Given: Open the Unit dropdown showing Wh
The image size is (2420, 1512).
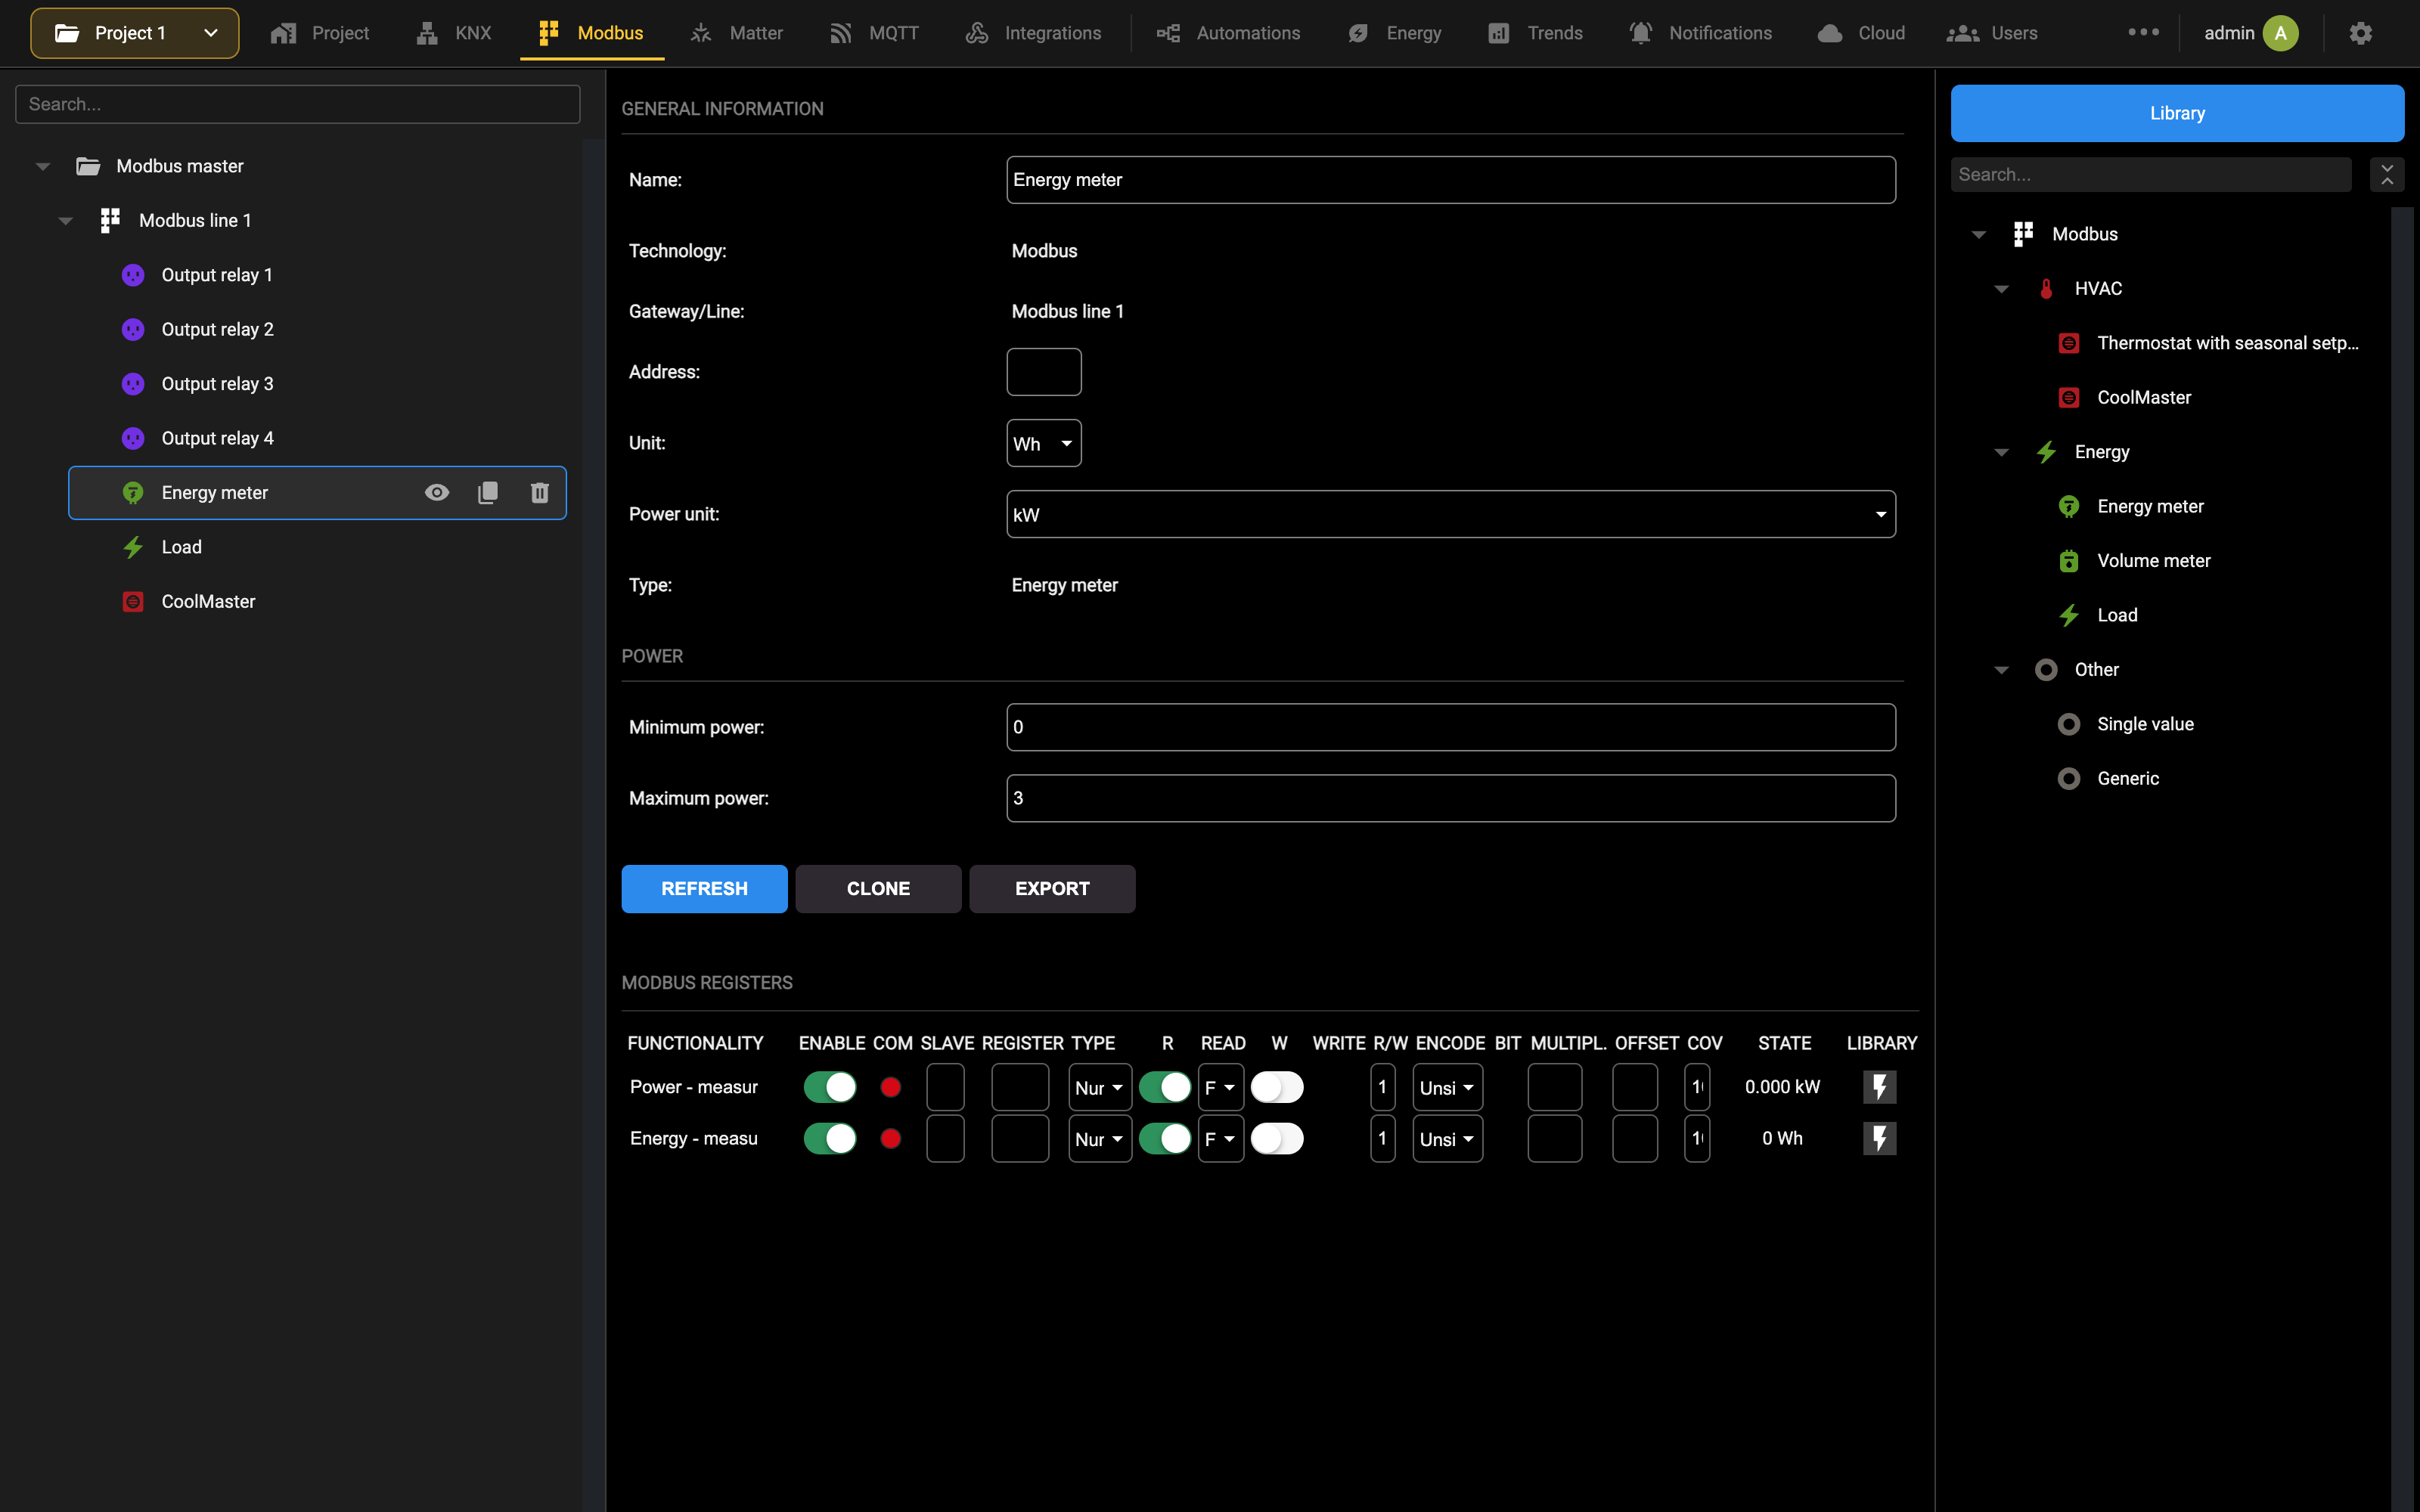Looking at the screenshot, I should 1044,443.
